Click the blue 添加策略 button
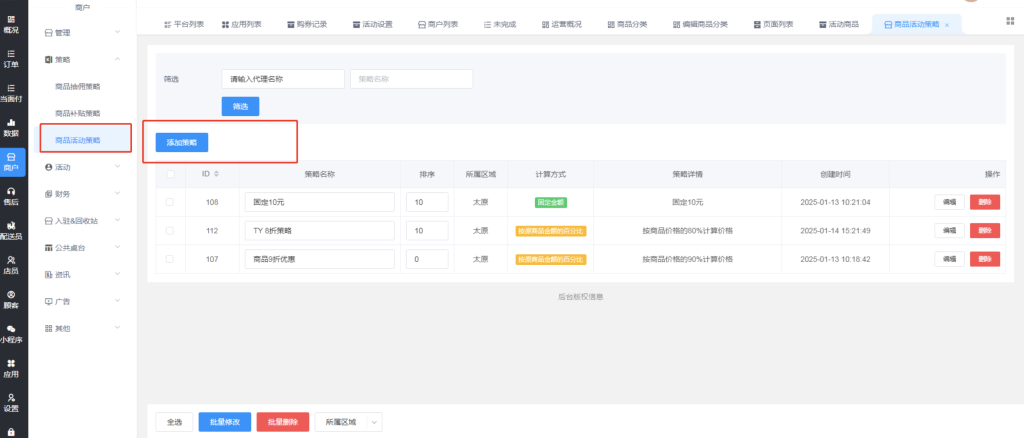This screenshot has height=438, width=1024. tap(182, 143)
